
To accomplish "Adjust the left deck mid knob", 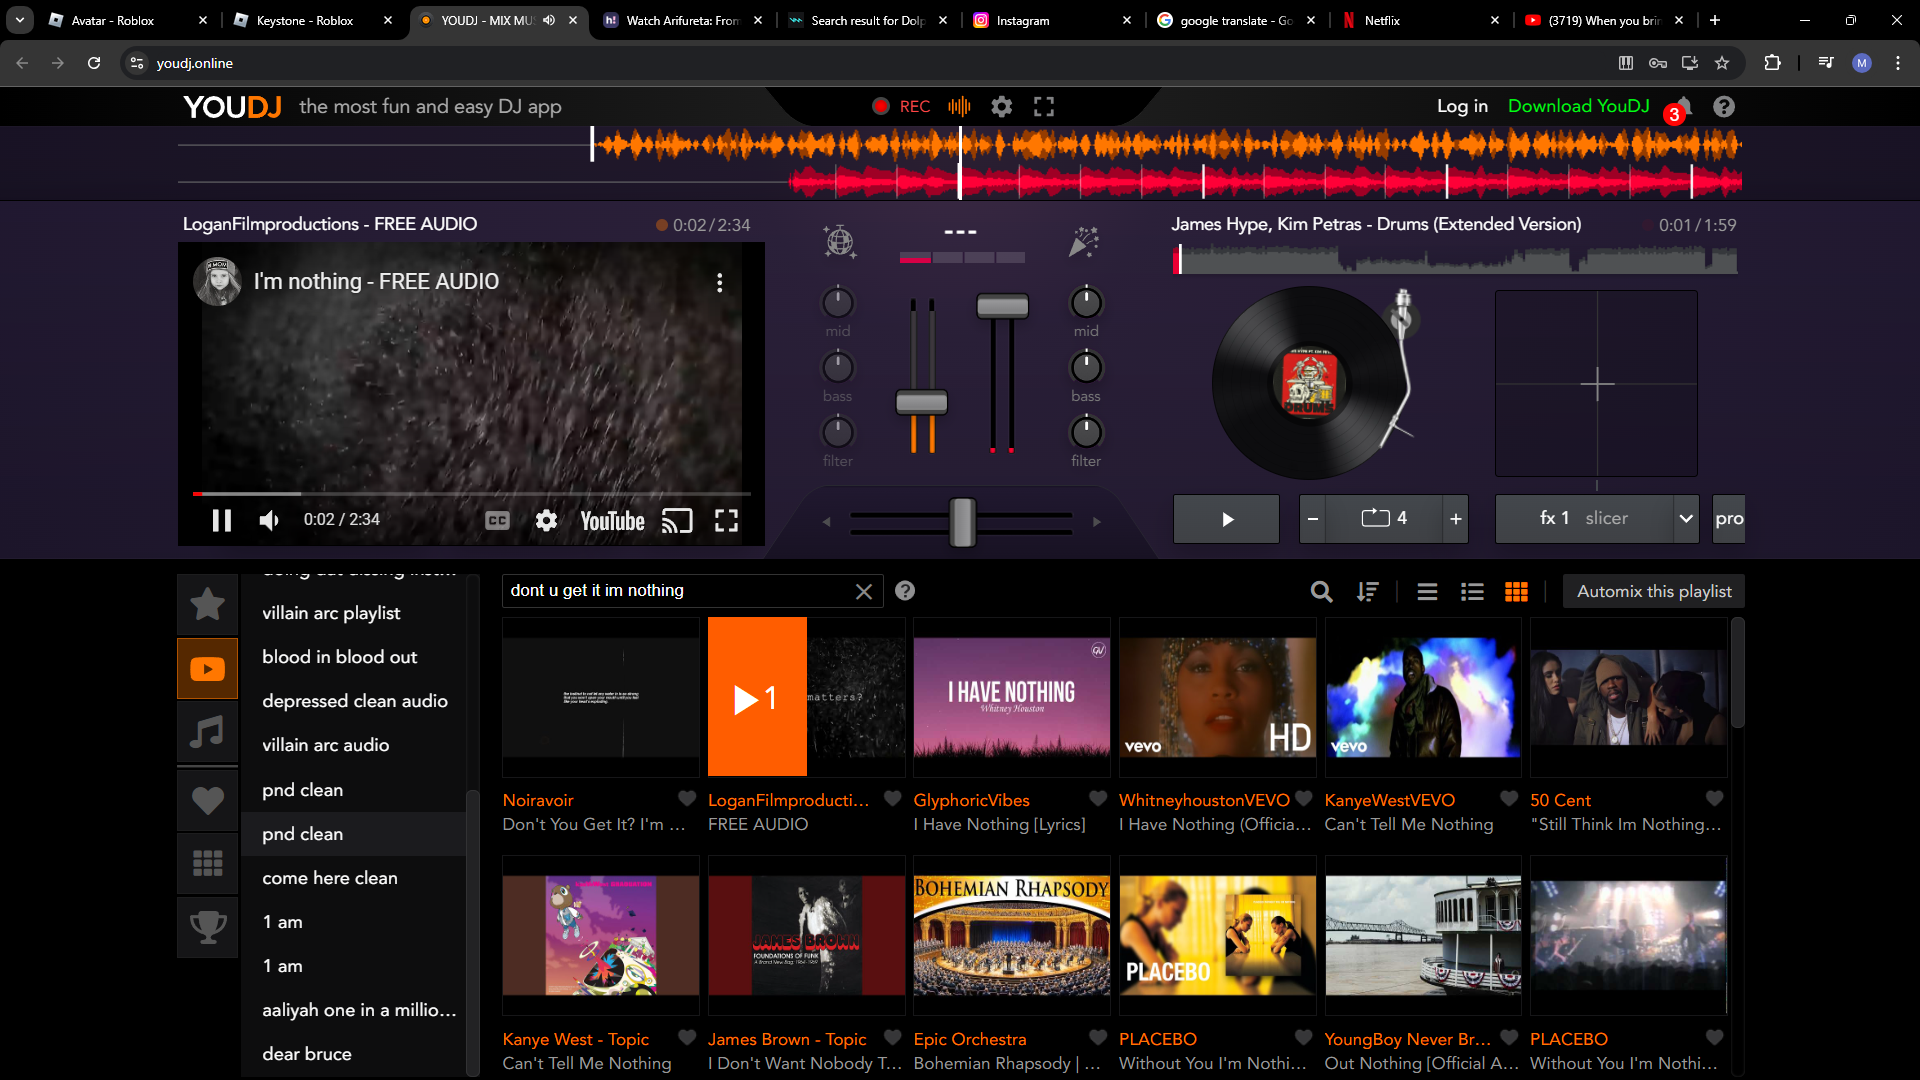I will click(838, 302).
